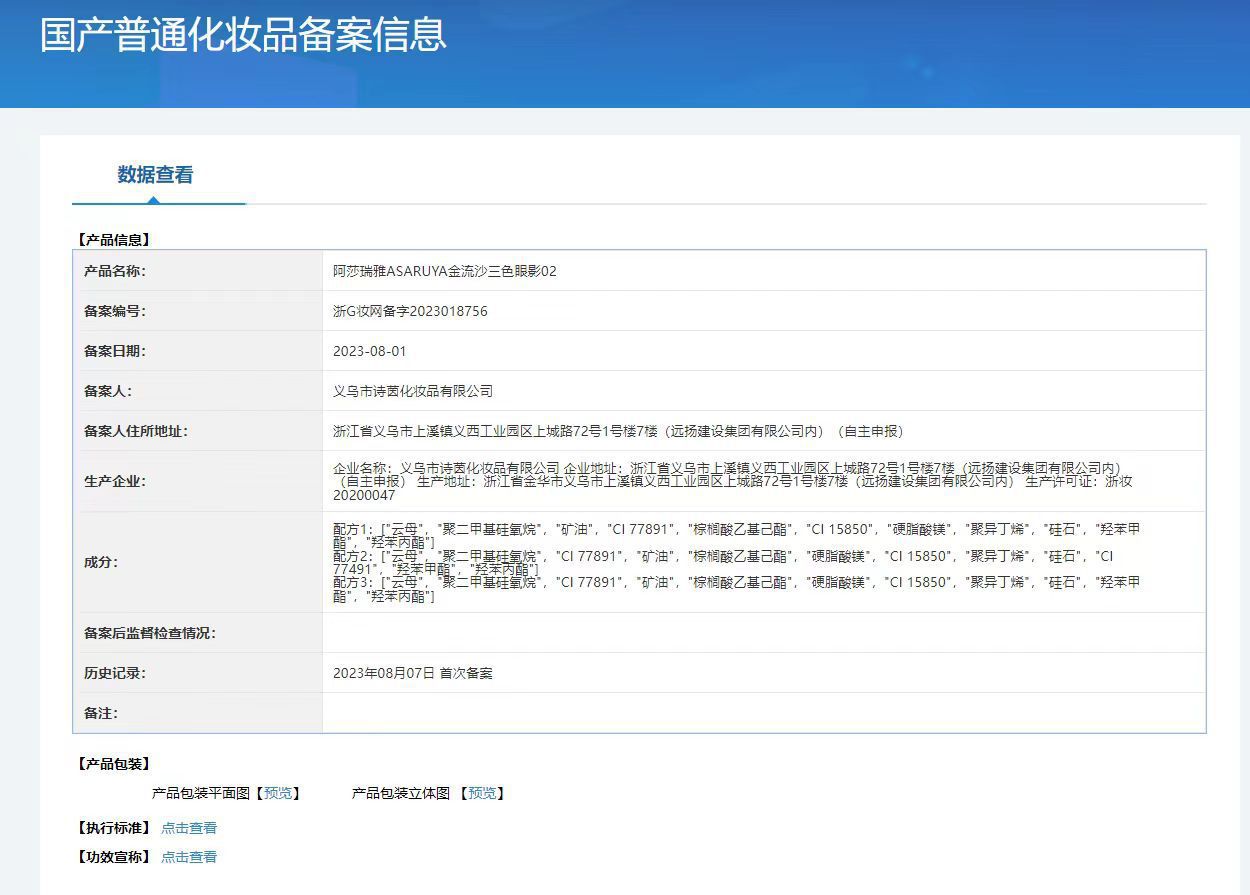Viewport: 1250px width, 895px height.
Task: Click the 配方1 ingredient line
Action: coord(736,535)
